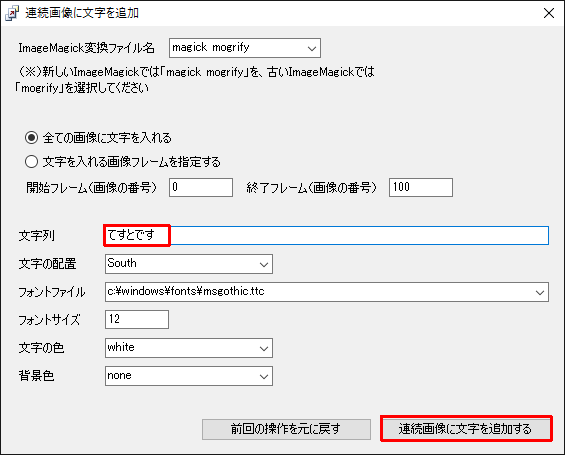This screenshot has height=455, width=565.
Task: Click the none value in the background combo
Action: [x=119, y=375]
